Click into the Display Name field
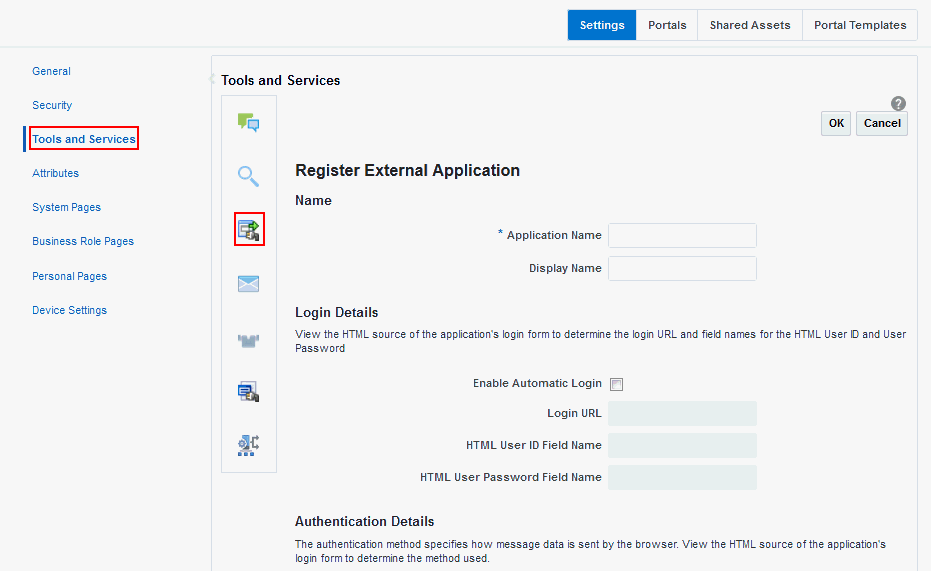 tap(682, 268)
